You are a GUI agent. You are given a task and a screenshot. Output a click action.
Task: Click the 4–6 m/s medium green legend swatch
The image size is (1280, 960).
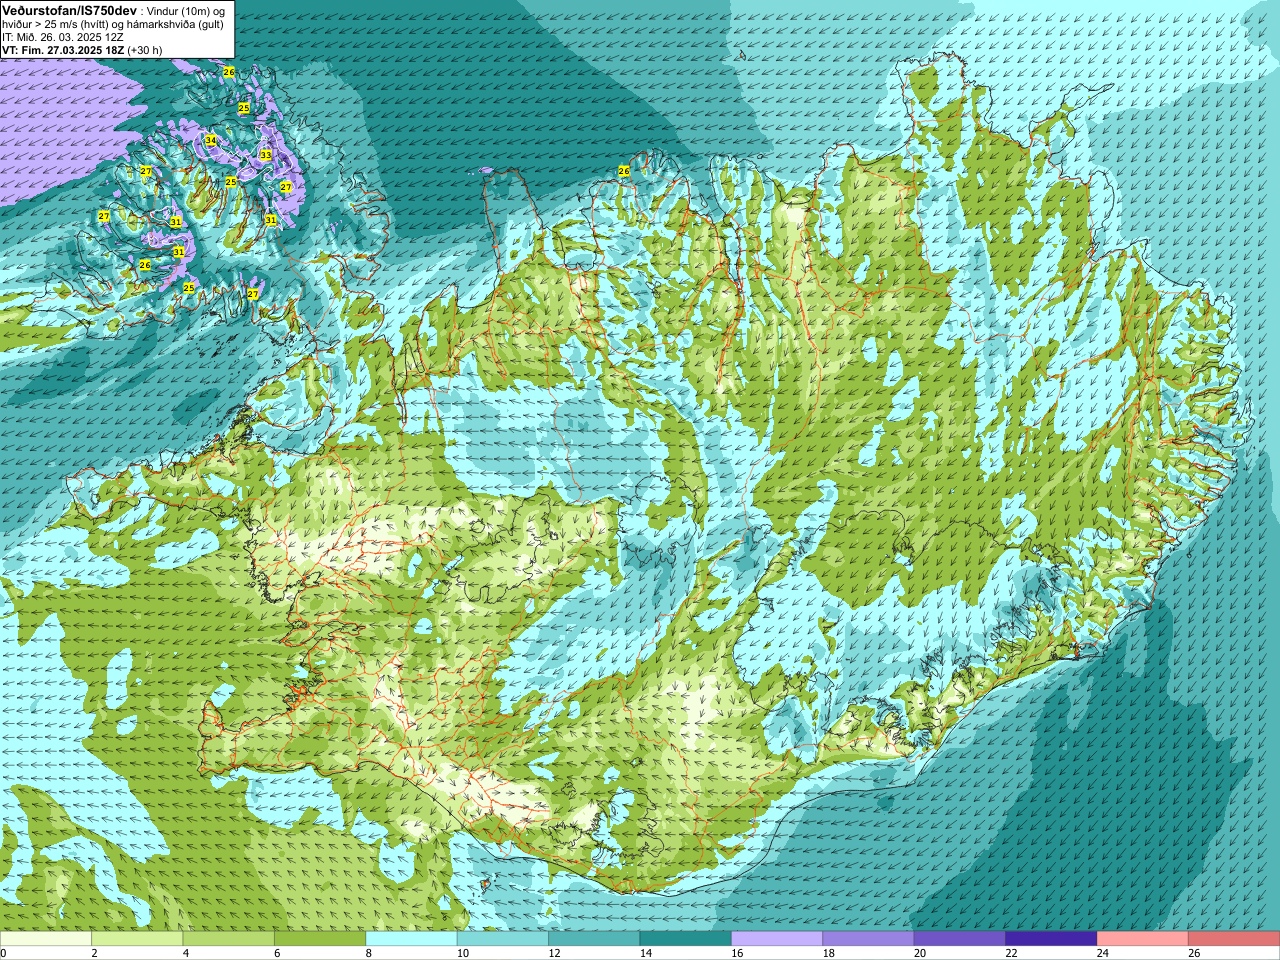point(229,938)
